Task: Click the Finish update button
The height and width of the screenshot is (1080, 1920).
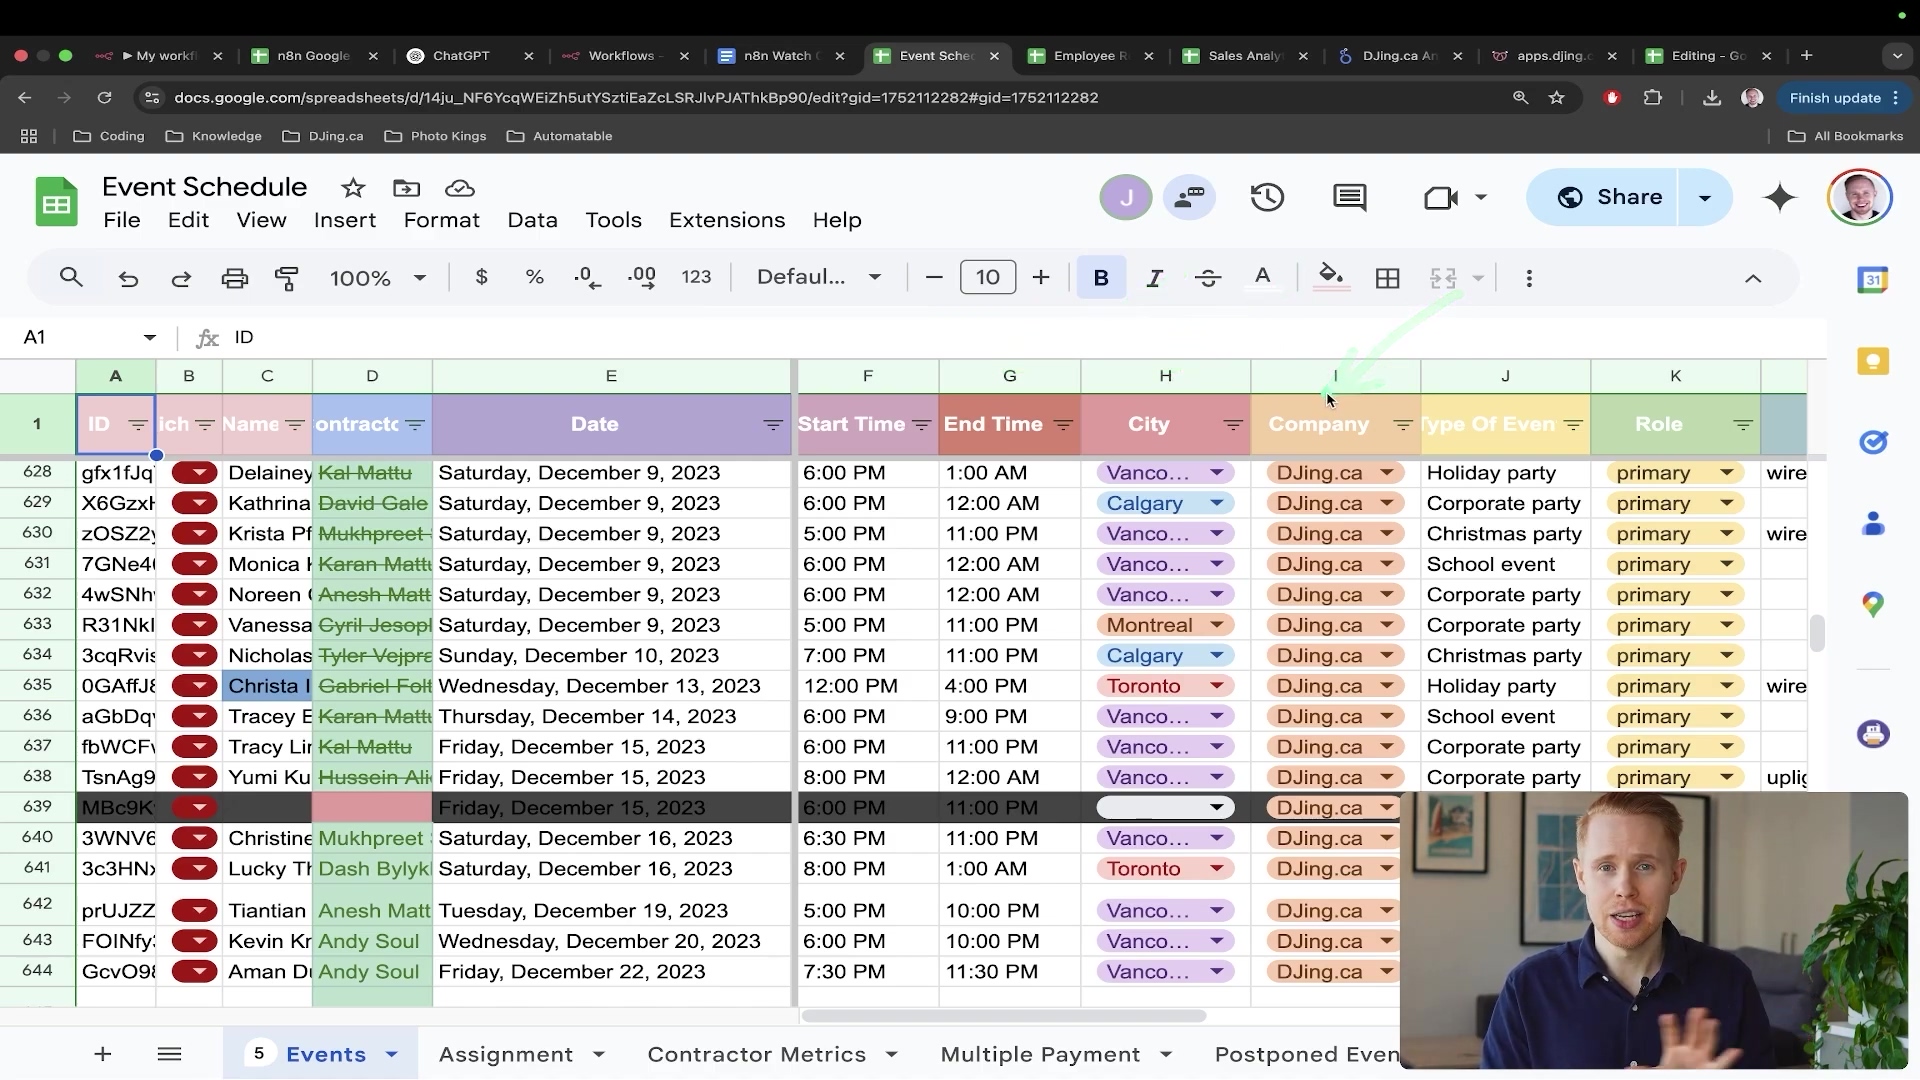Action: (x=1834, y=98)
